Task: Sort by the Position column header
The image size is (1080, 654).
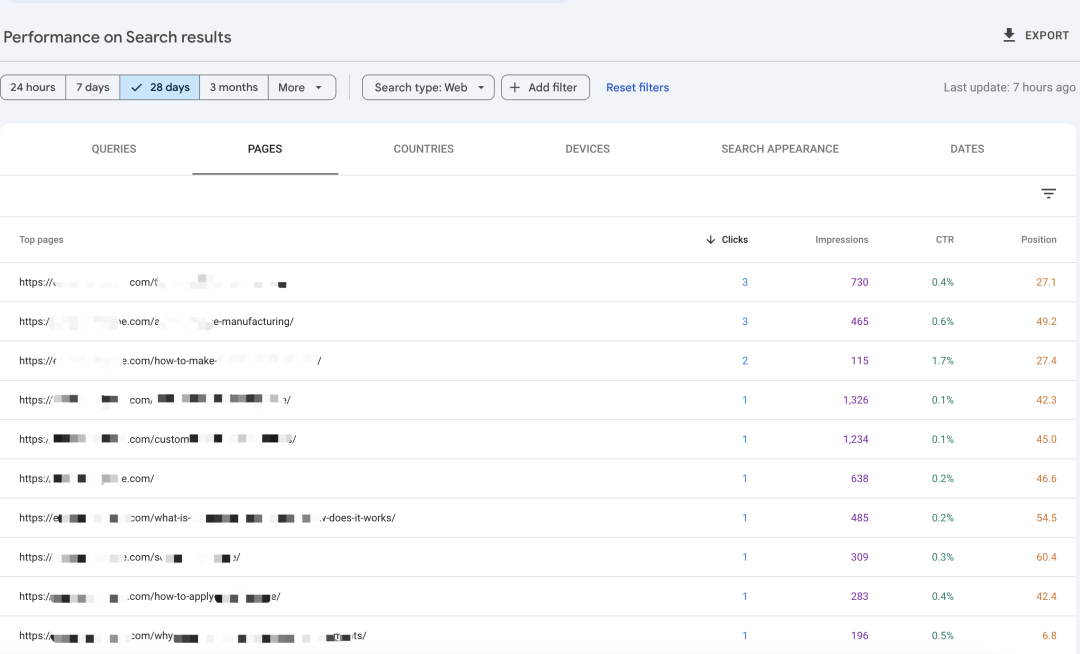Action: coord(1039,240)
